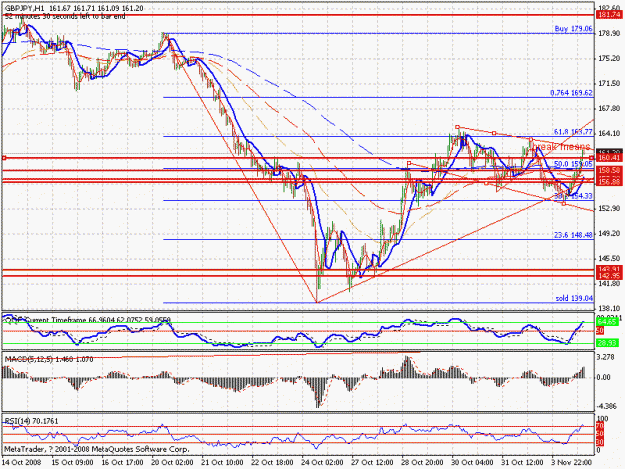Image resolution: width=625 pixels, height=469 pixels.
Task: Click the 167.80 price axis value
Action: tap(609, 108)
